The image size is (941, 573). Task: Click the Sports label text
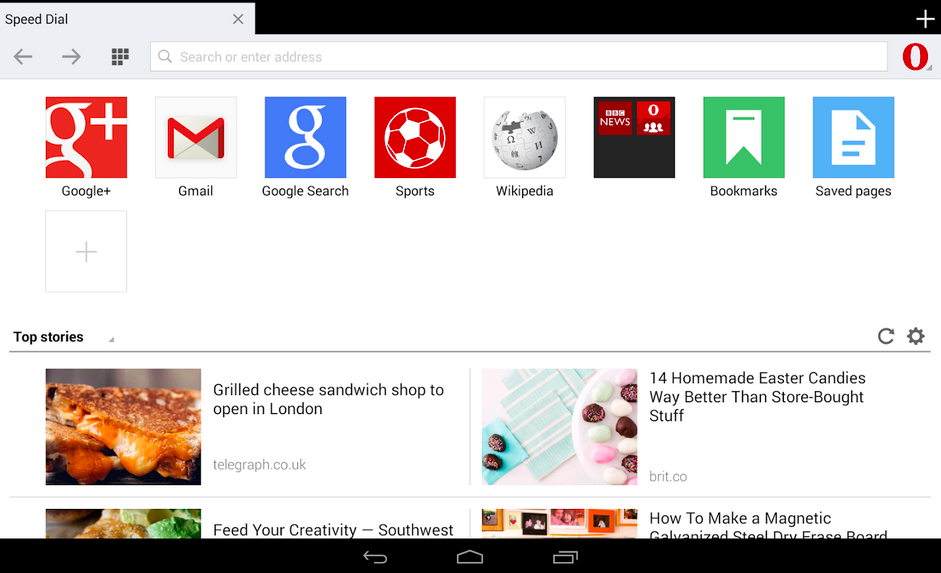tap(415, 191)
